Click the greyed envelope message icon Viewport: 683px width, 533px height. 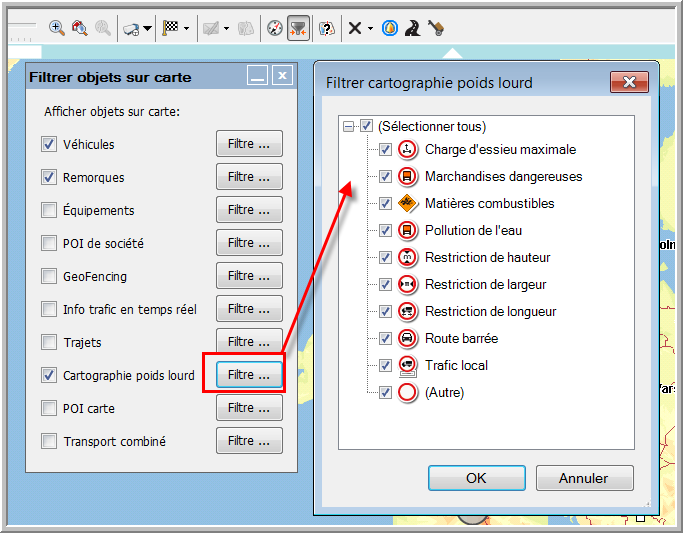coord(211,29)
